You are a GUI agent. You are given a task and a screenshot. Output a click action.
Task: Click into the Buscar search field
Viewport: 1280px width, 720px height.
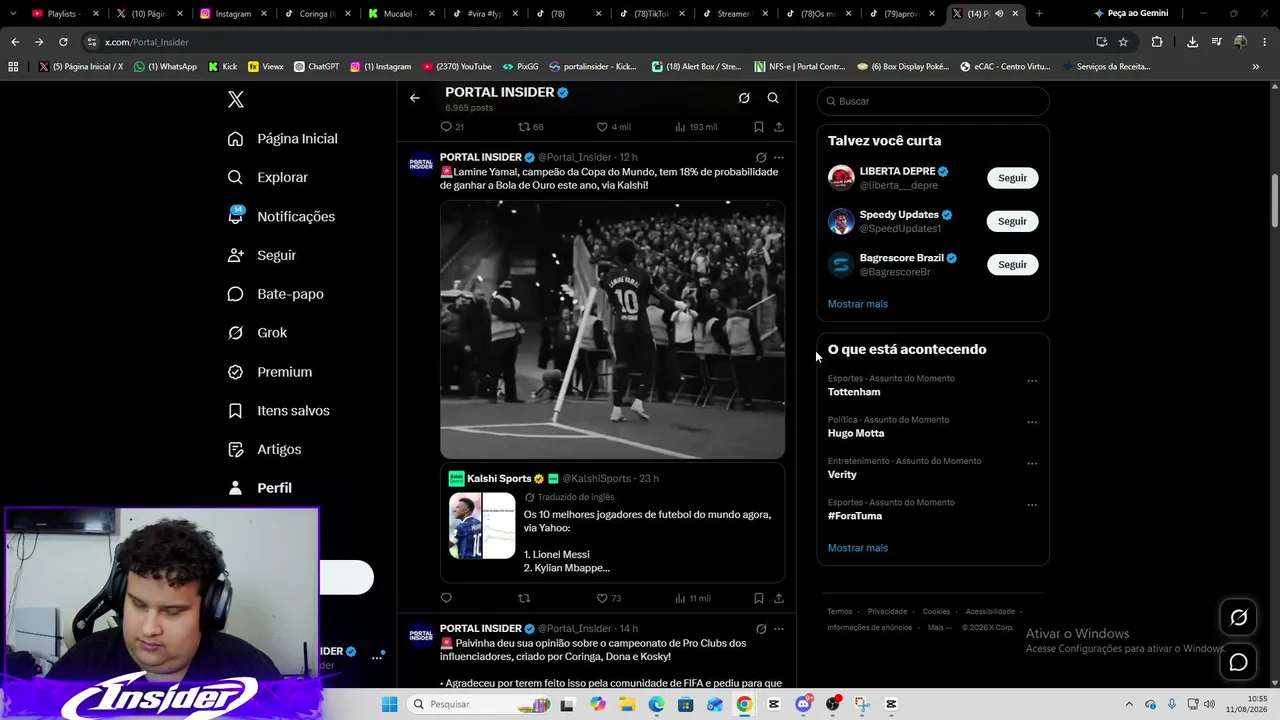pos(933,101)
